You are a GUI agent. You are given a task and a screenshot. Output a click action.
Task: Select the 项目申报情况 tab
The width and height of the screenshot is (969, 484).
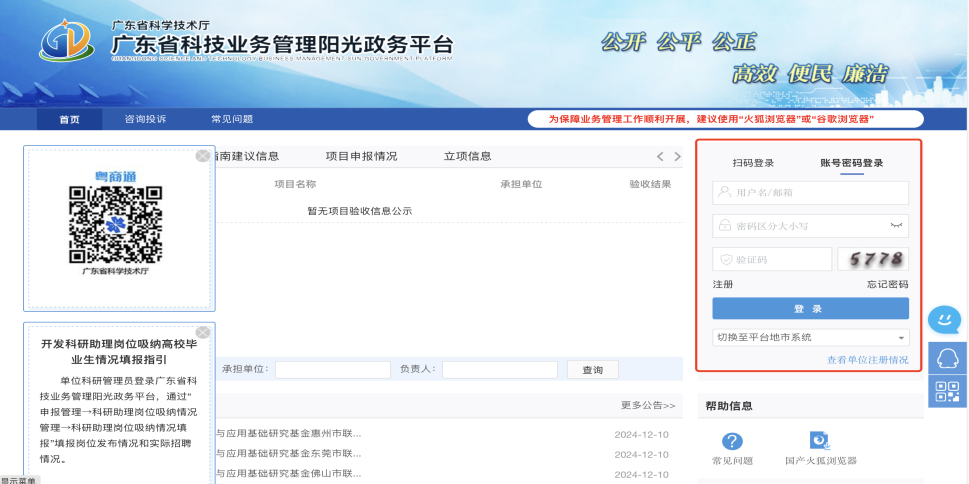coord(361,156)
